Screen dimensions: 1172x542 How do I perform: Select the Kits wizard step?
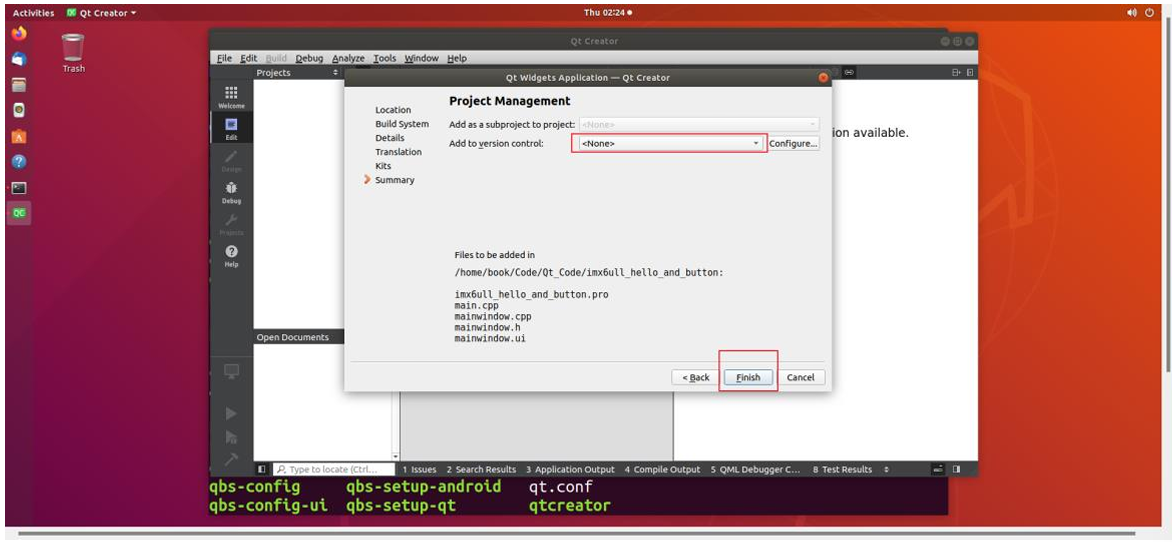click(x=383, y=166)
